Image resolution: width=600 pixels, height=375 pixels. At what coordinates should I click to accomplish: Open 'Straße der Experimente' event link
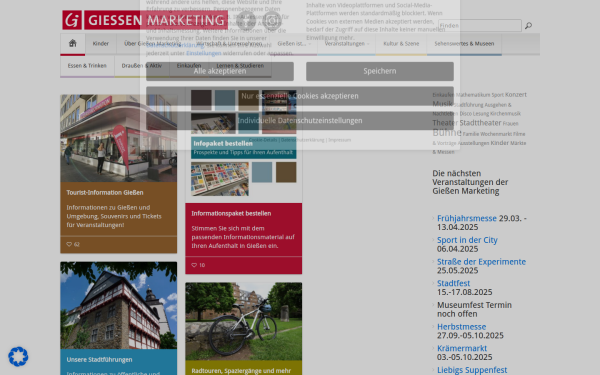click(481, 262)
